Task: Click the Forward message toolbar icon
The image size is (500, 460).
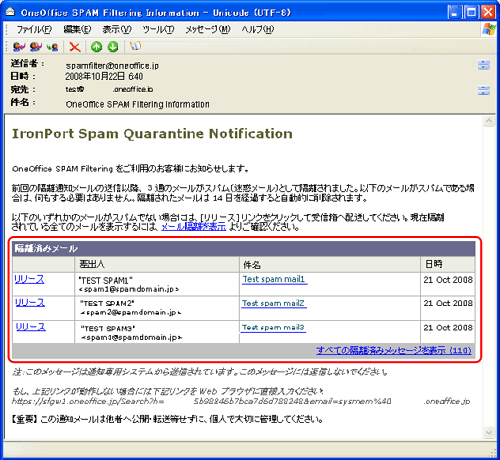Action: coord(52,47)
